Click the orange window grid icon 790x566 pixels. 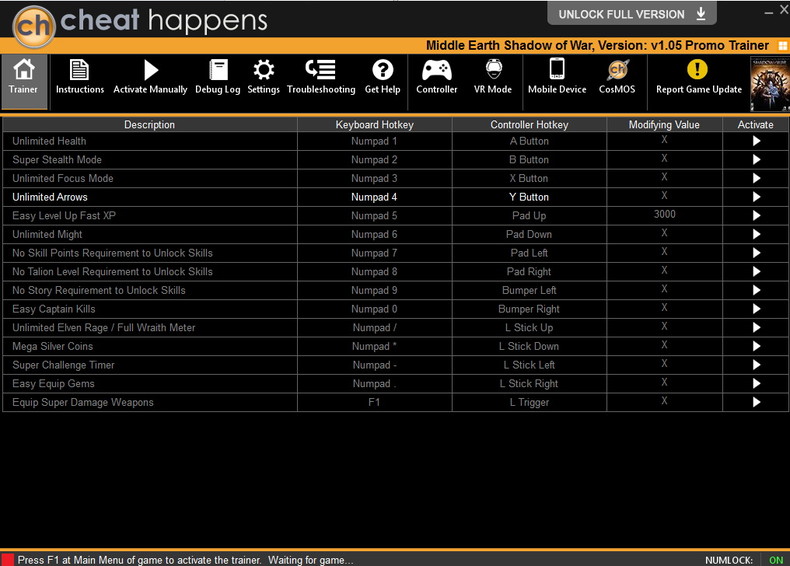[x=782, y=46]
